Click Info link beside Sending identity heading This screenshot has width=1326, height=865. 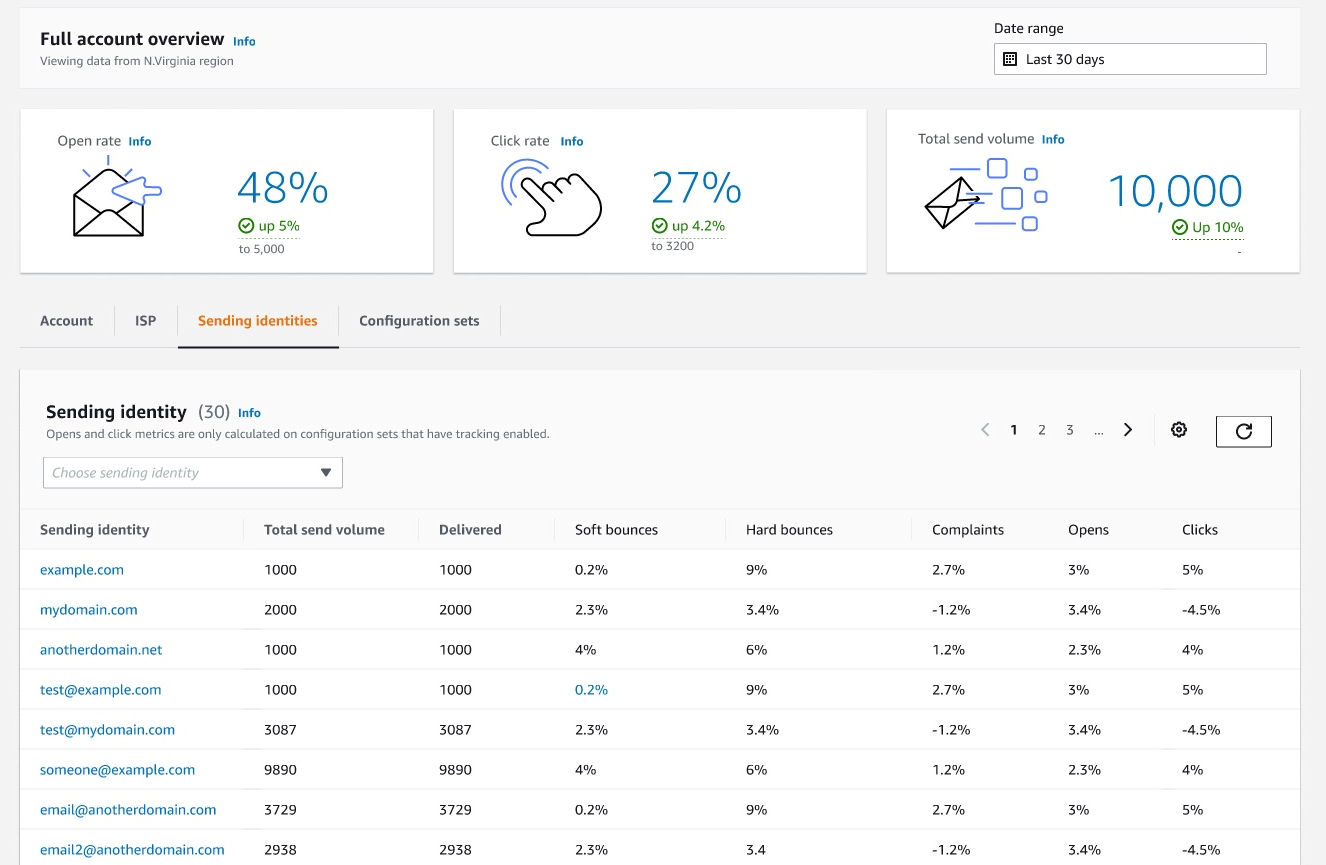249,413
